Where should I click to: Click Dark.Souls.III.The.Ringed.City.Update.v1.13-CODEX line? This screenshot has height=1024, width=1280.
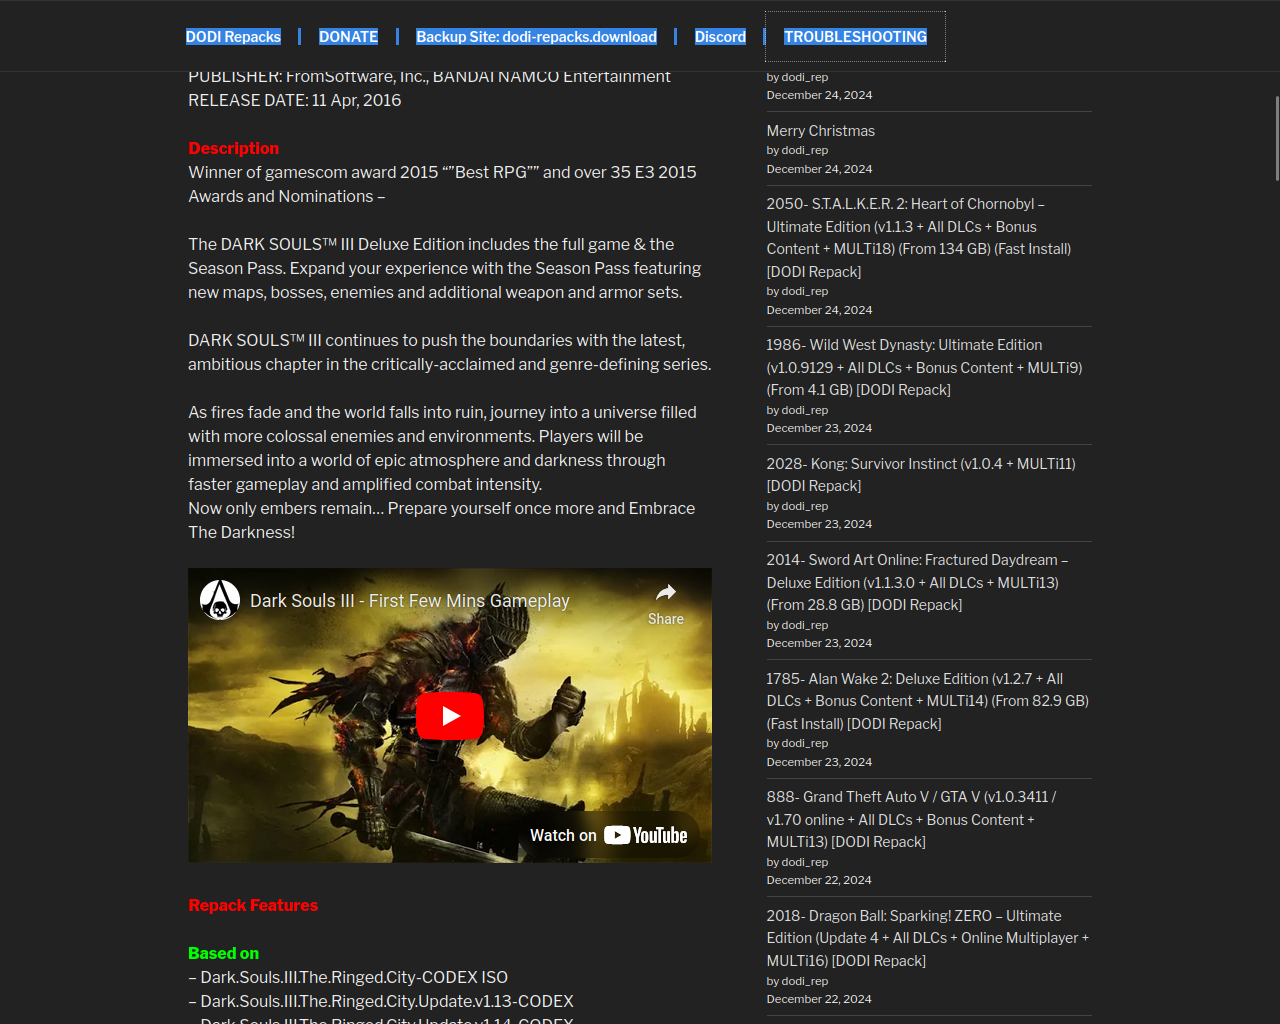coord(381,1001)
